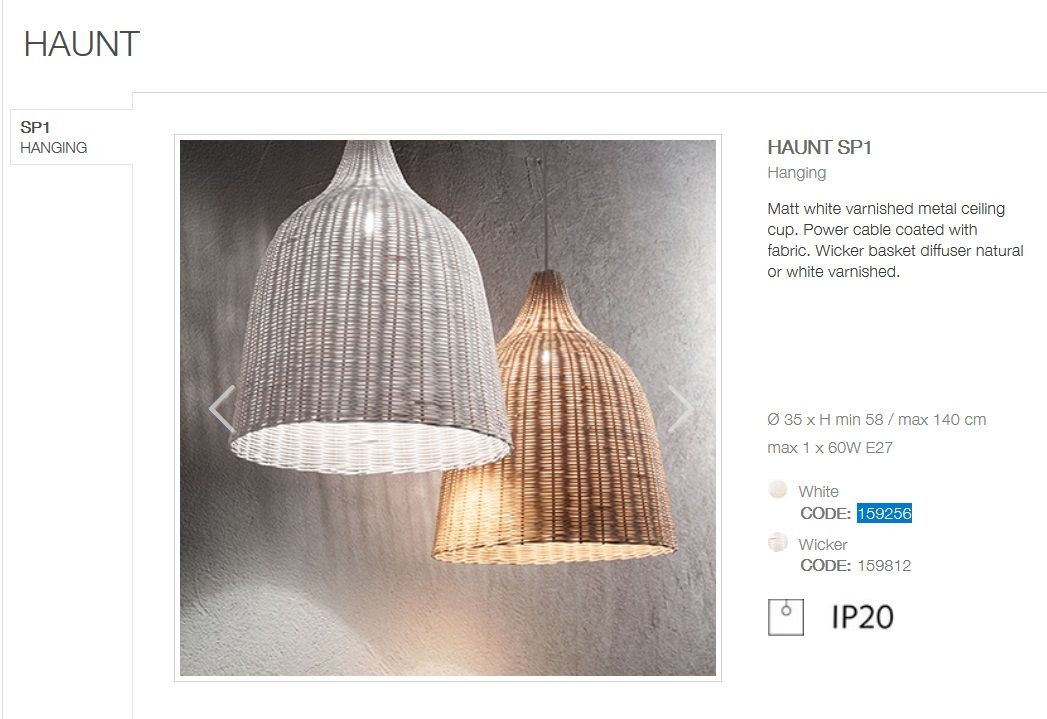Click the Wicker finish label
This screenshot has width=1047, height=719.
823,544
